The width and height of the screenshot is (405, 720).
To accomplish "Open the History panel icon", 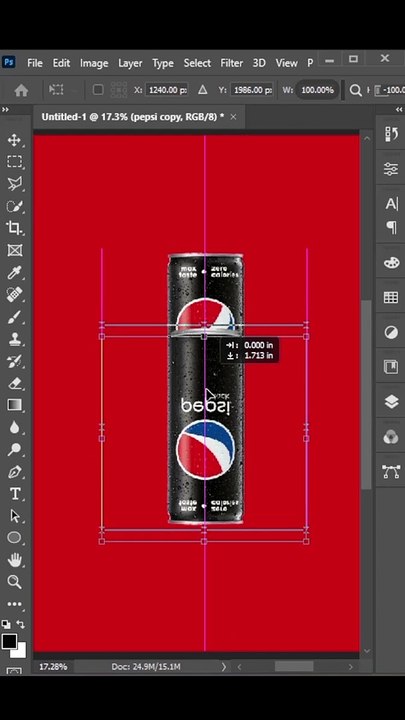I will coord(391,134).
